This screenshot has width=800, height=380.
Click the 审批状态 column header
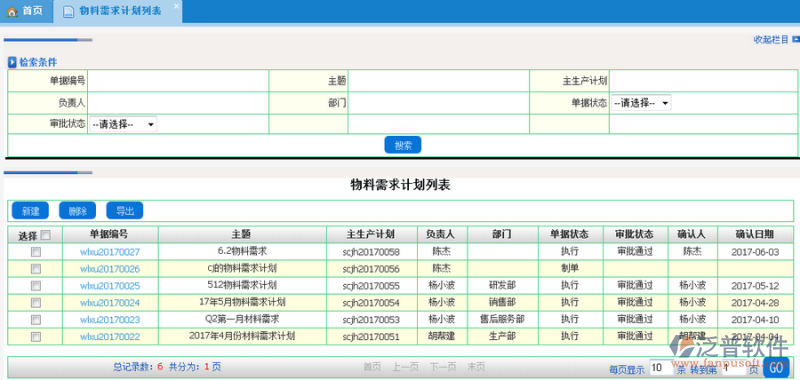(x=635, y=235)
